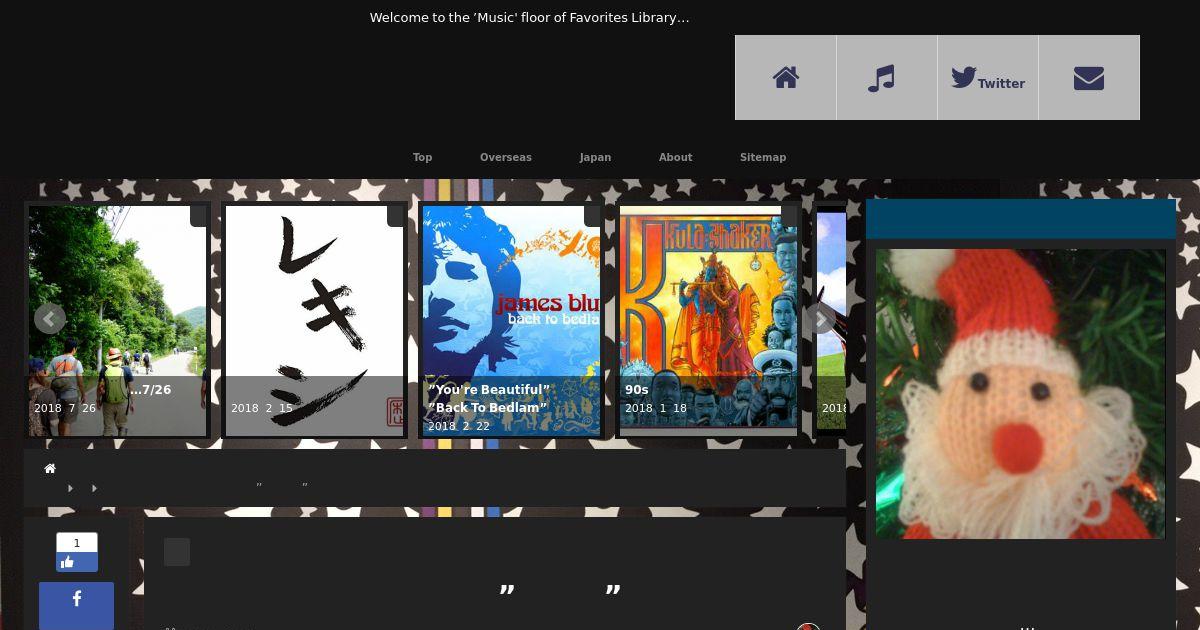1200x630 pixels.
Task: Open the envelope contact icon button
Action: [1089, 78]
